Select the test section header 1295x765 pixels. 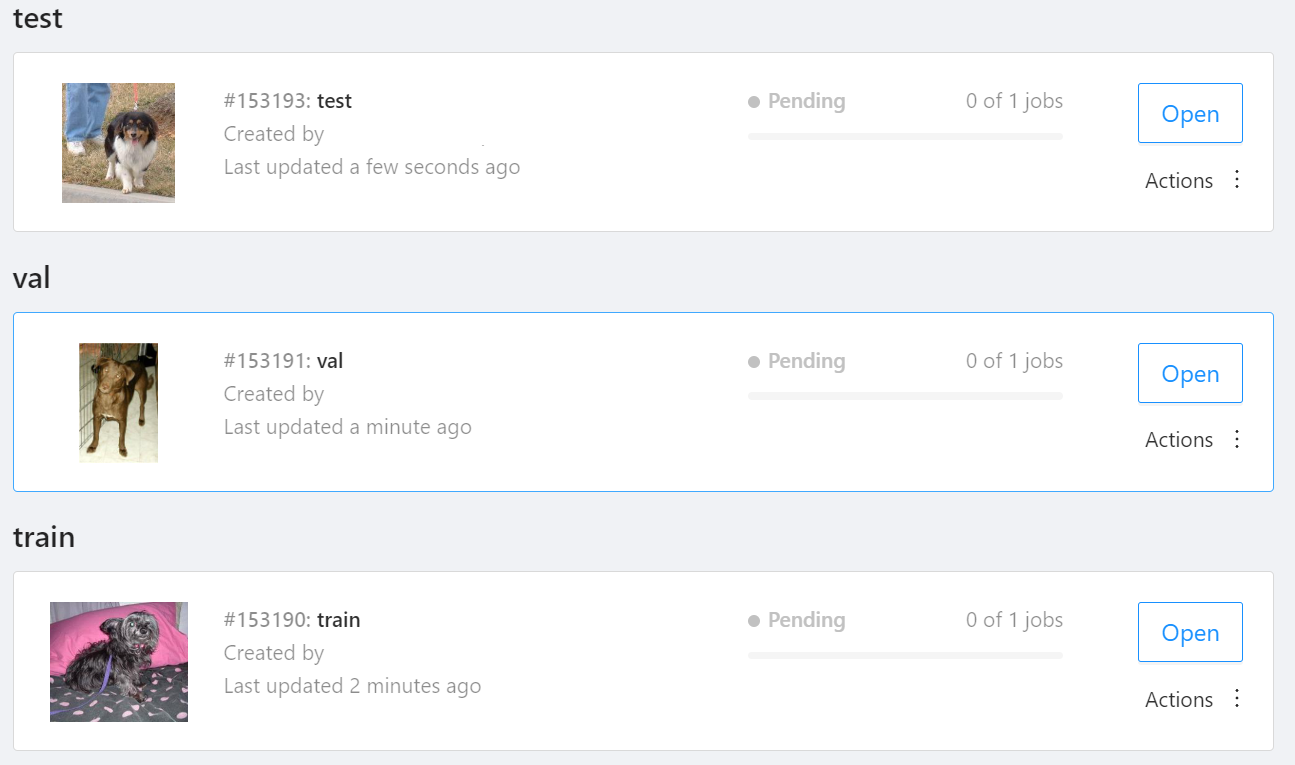pyautogui.click(x=37, y=18)
